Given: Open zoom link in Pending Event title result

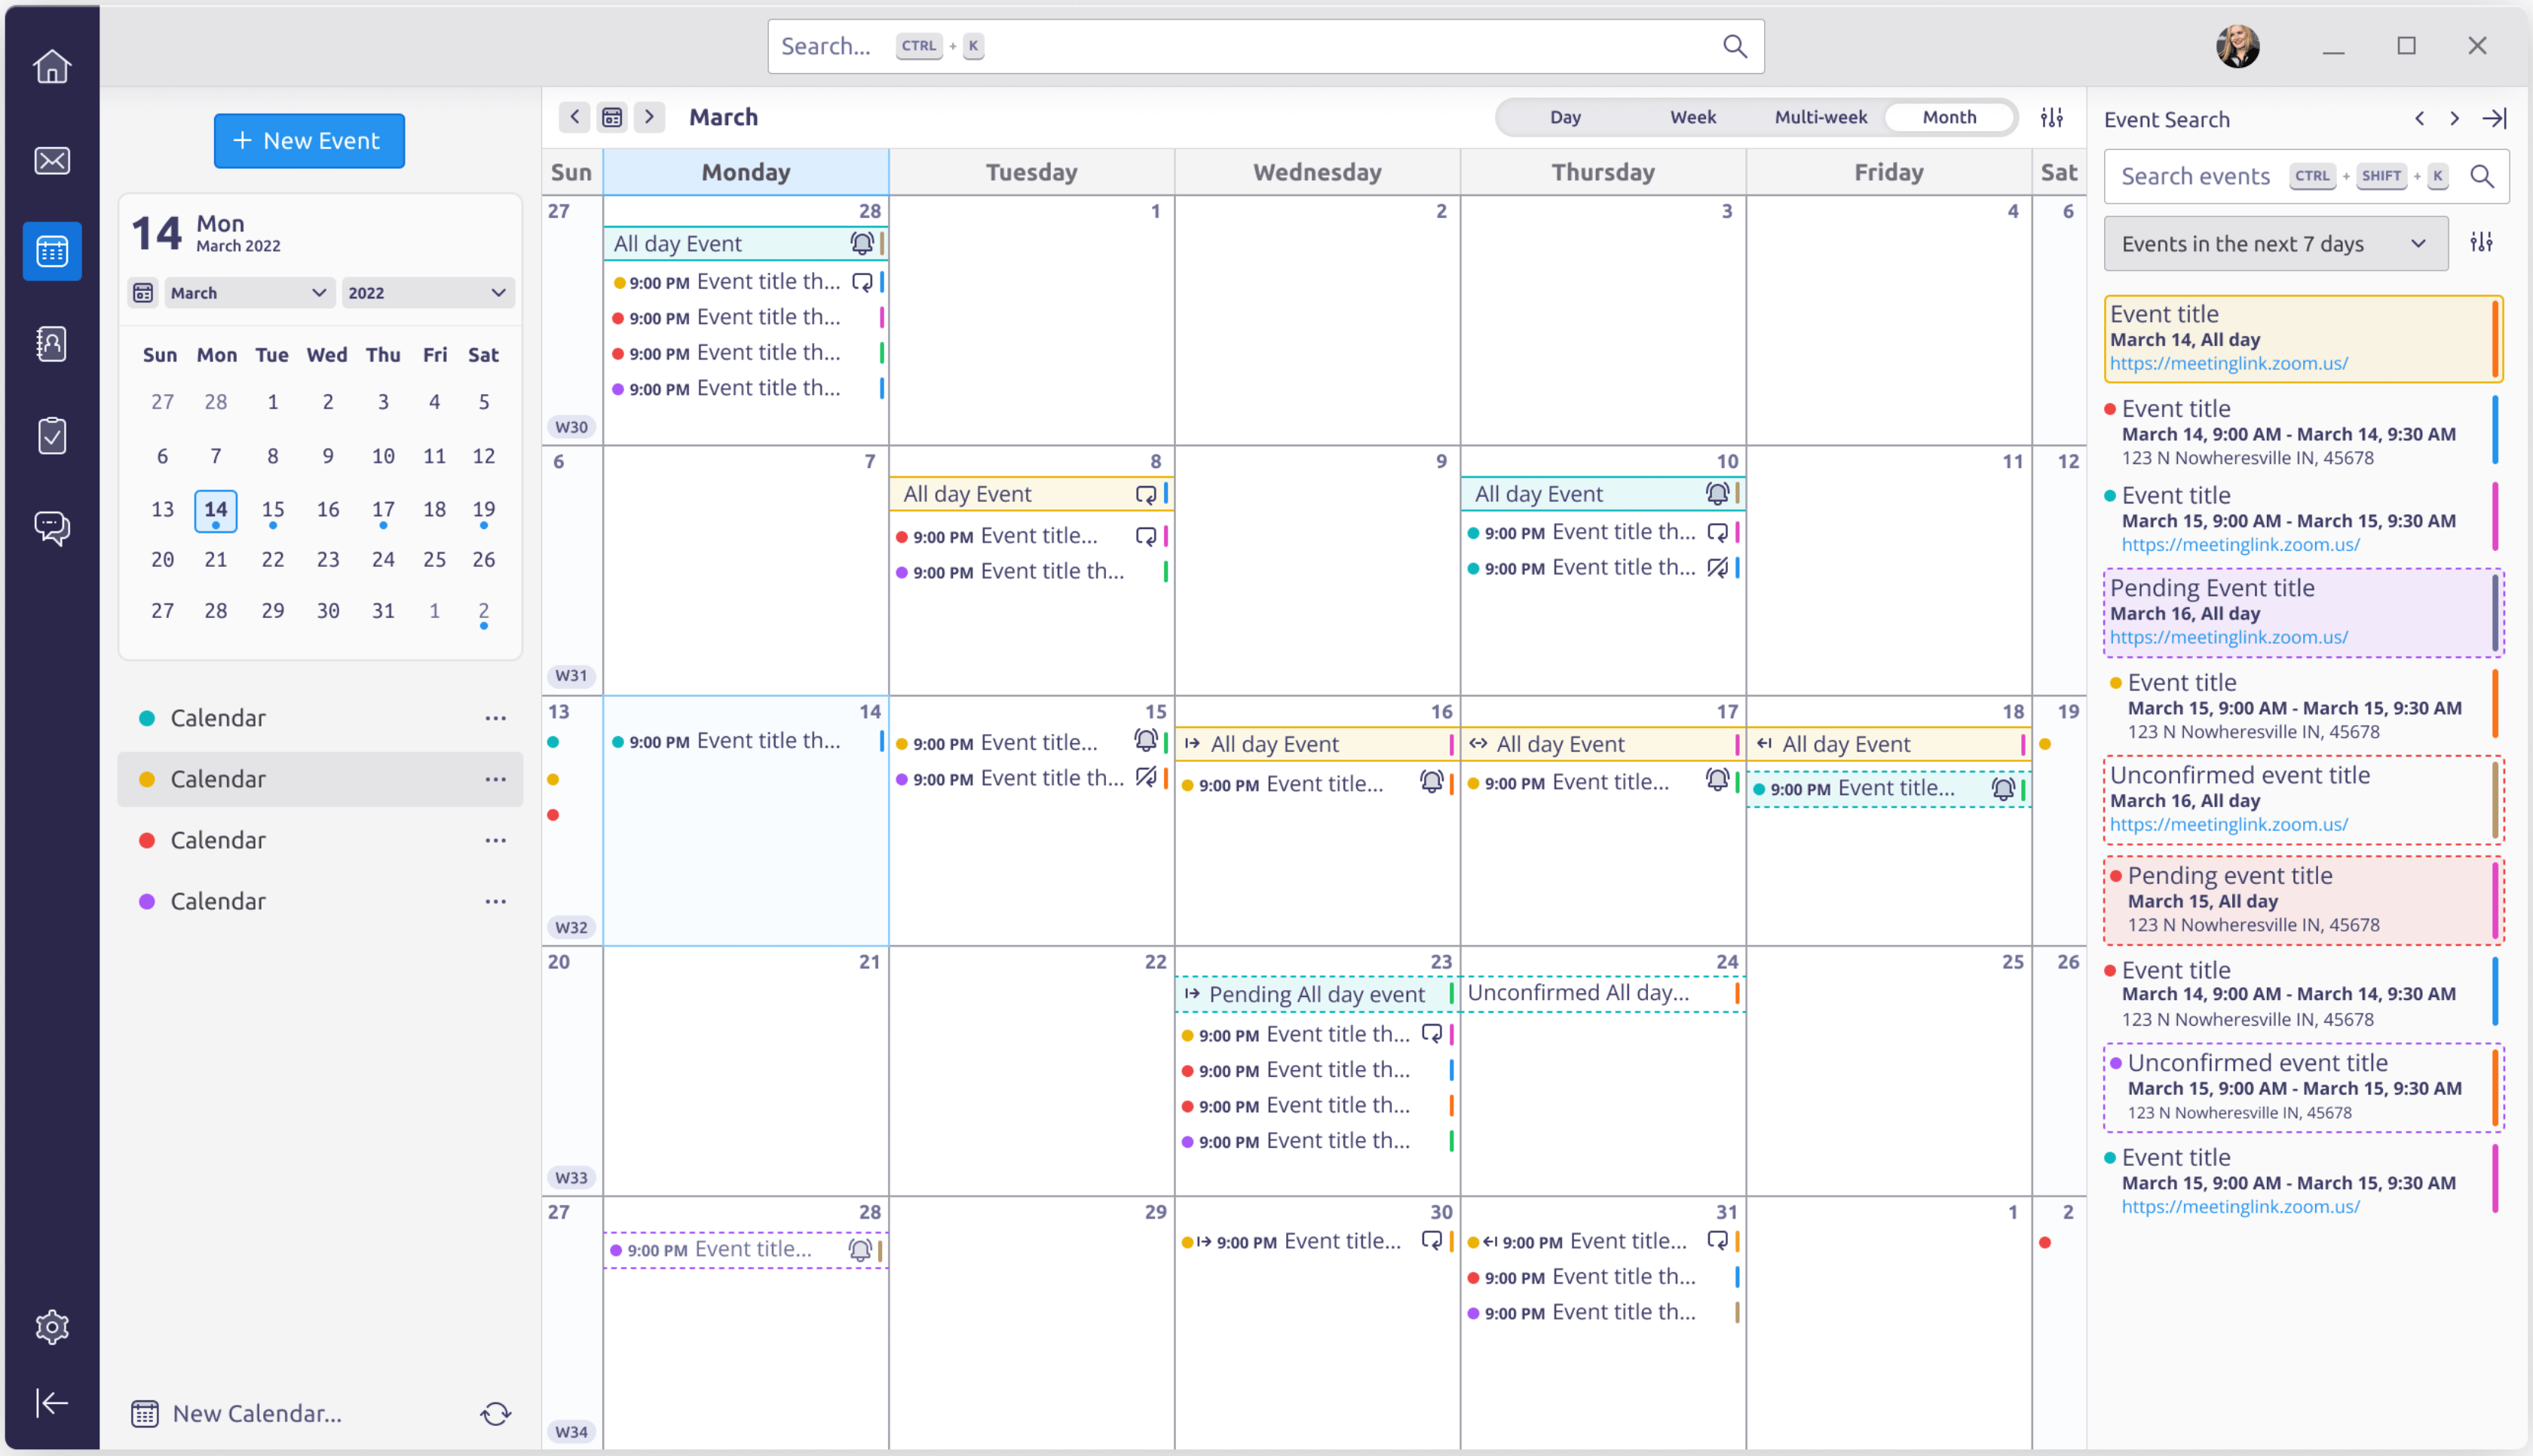Looking at the screenshot, I should (2228, 637).
